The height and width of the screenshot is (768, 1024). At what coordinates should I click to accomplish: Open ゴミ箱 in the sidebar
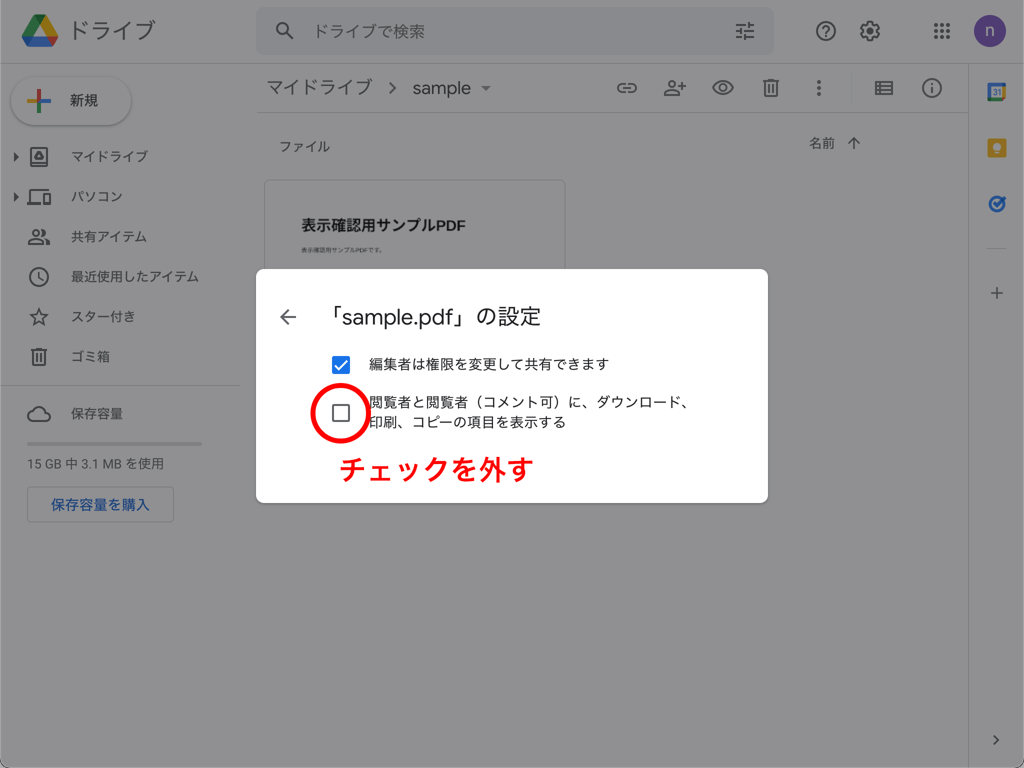click(90, 357)
